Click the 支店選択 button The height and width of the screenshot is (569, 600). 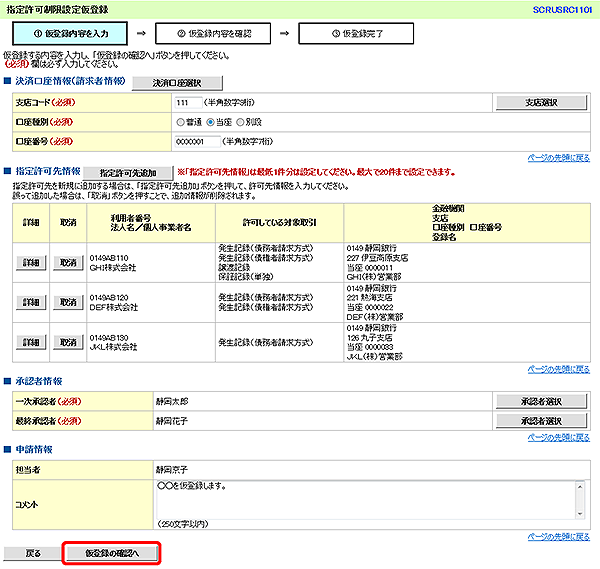[x=541, y=103]
